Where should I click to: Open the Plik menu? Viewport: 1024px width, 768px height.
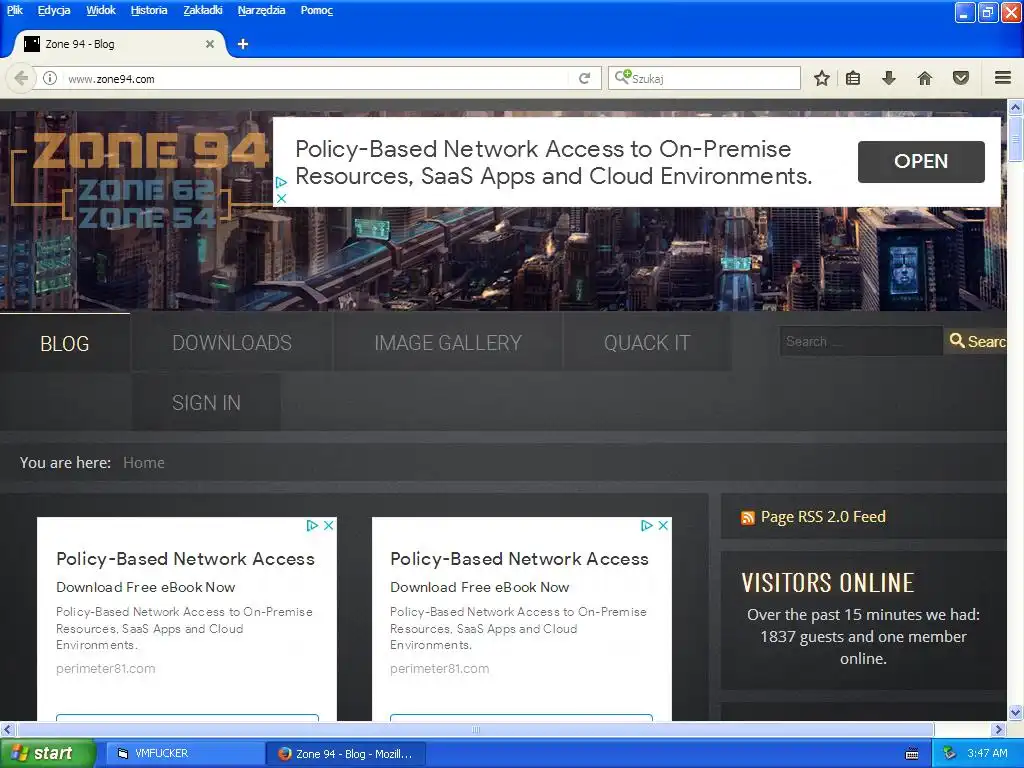point(14,10)
